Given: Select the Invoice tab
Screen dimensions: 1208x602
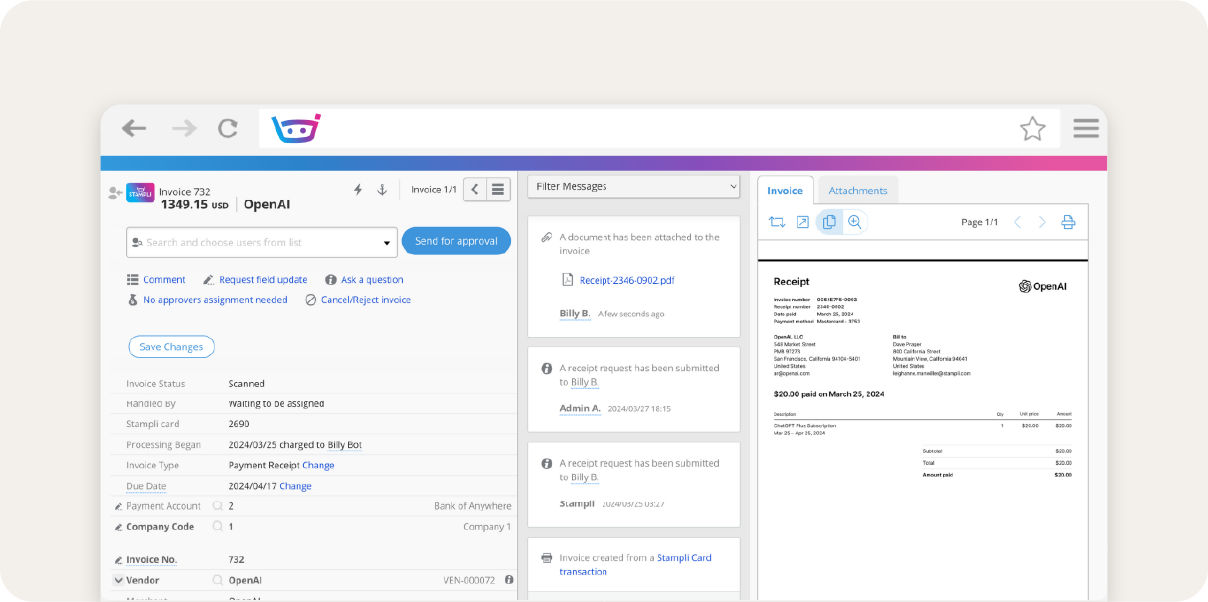Looking at the screenshot, I should click(x=785, y=190).
